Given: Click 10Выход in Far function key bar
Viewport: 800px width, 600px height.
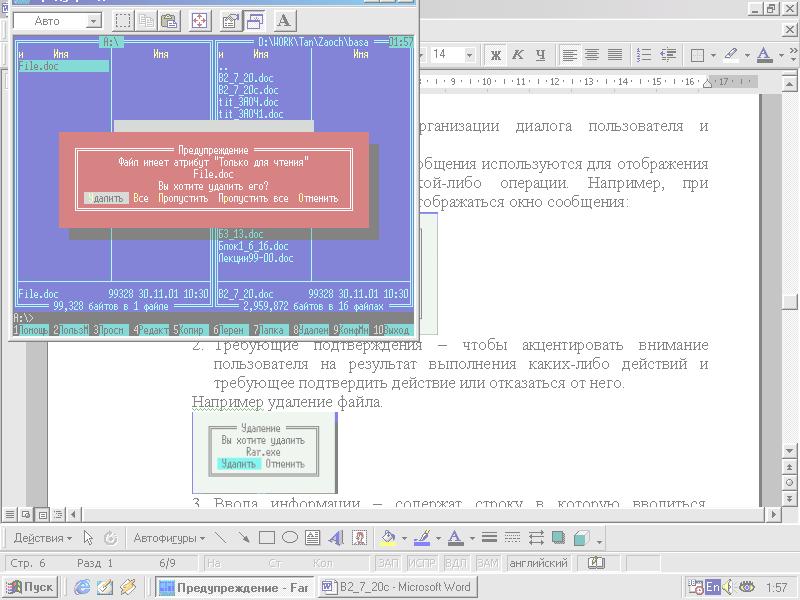Looking at the screenshot, I should coord(391,330).
